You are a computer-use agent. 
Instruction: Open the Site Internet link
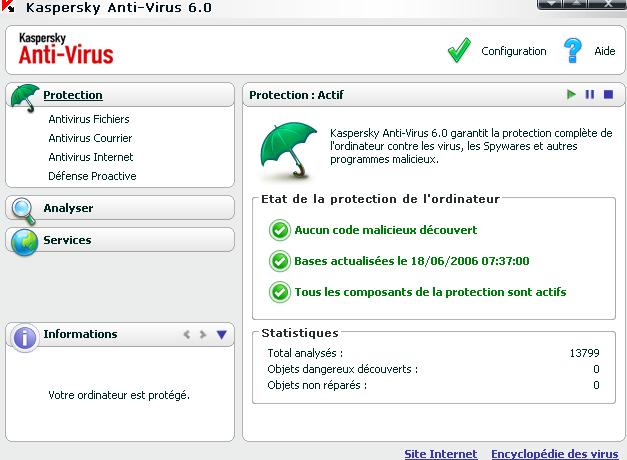441,454
